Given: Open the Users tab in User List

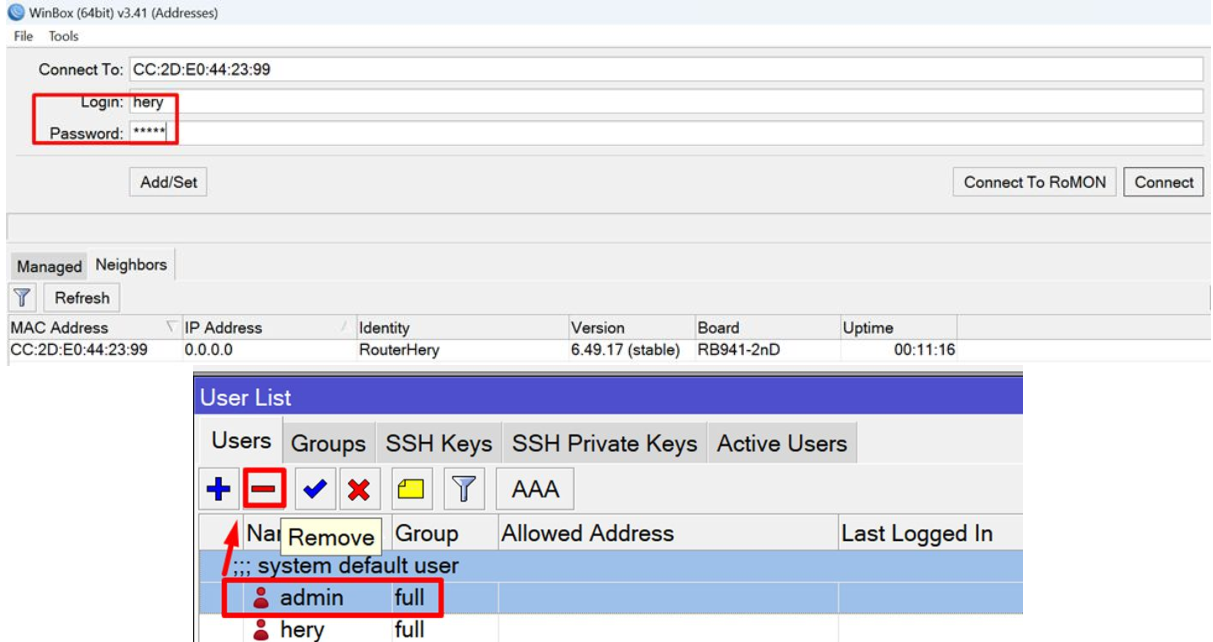Looking at the screenshot, I should 241,441.
